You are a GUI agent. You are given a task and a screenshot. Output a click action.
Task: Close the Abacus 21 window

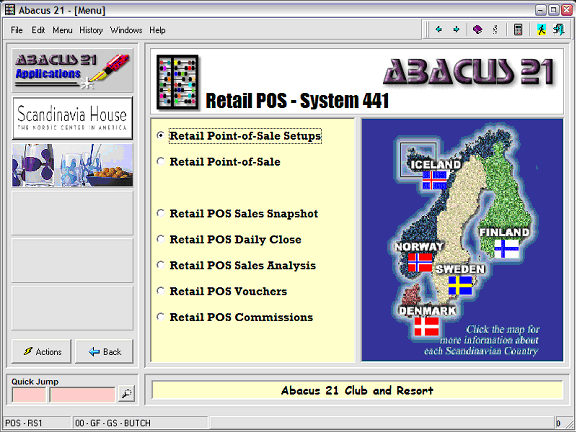pyautogui.click(x=567, y=10)
